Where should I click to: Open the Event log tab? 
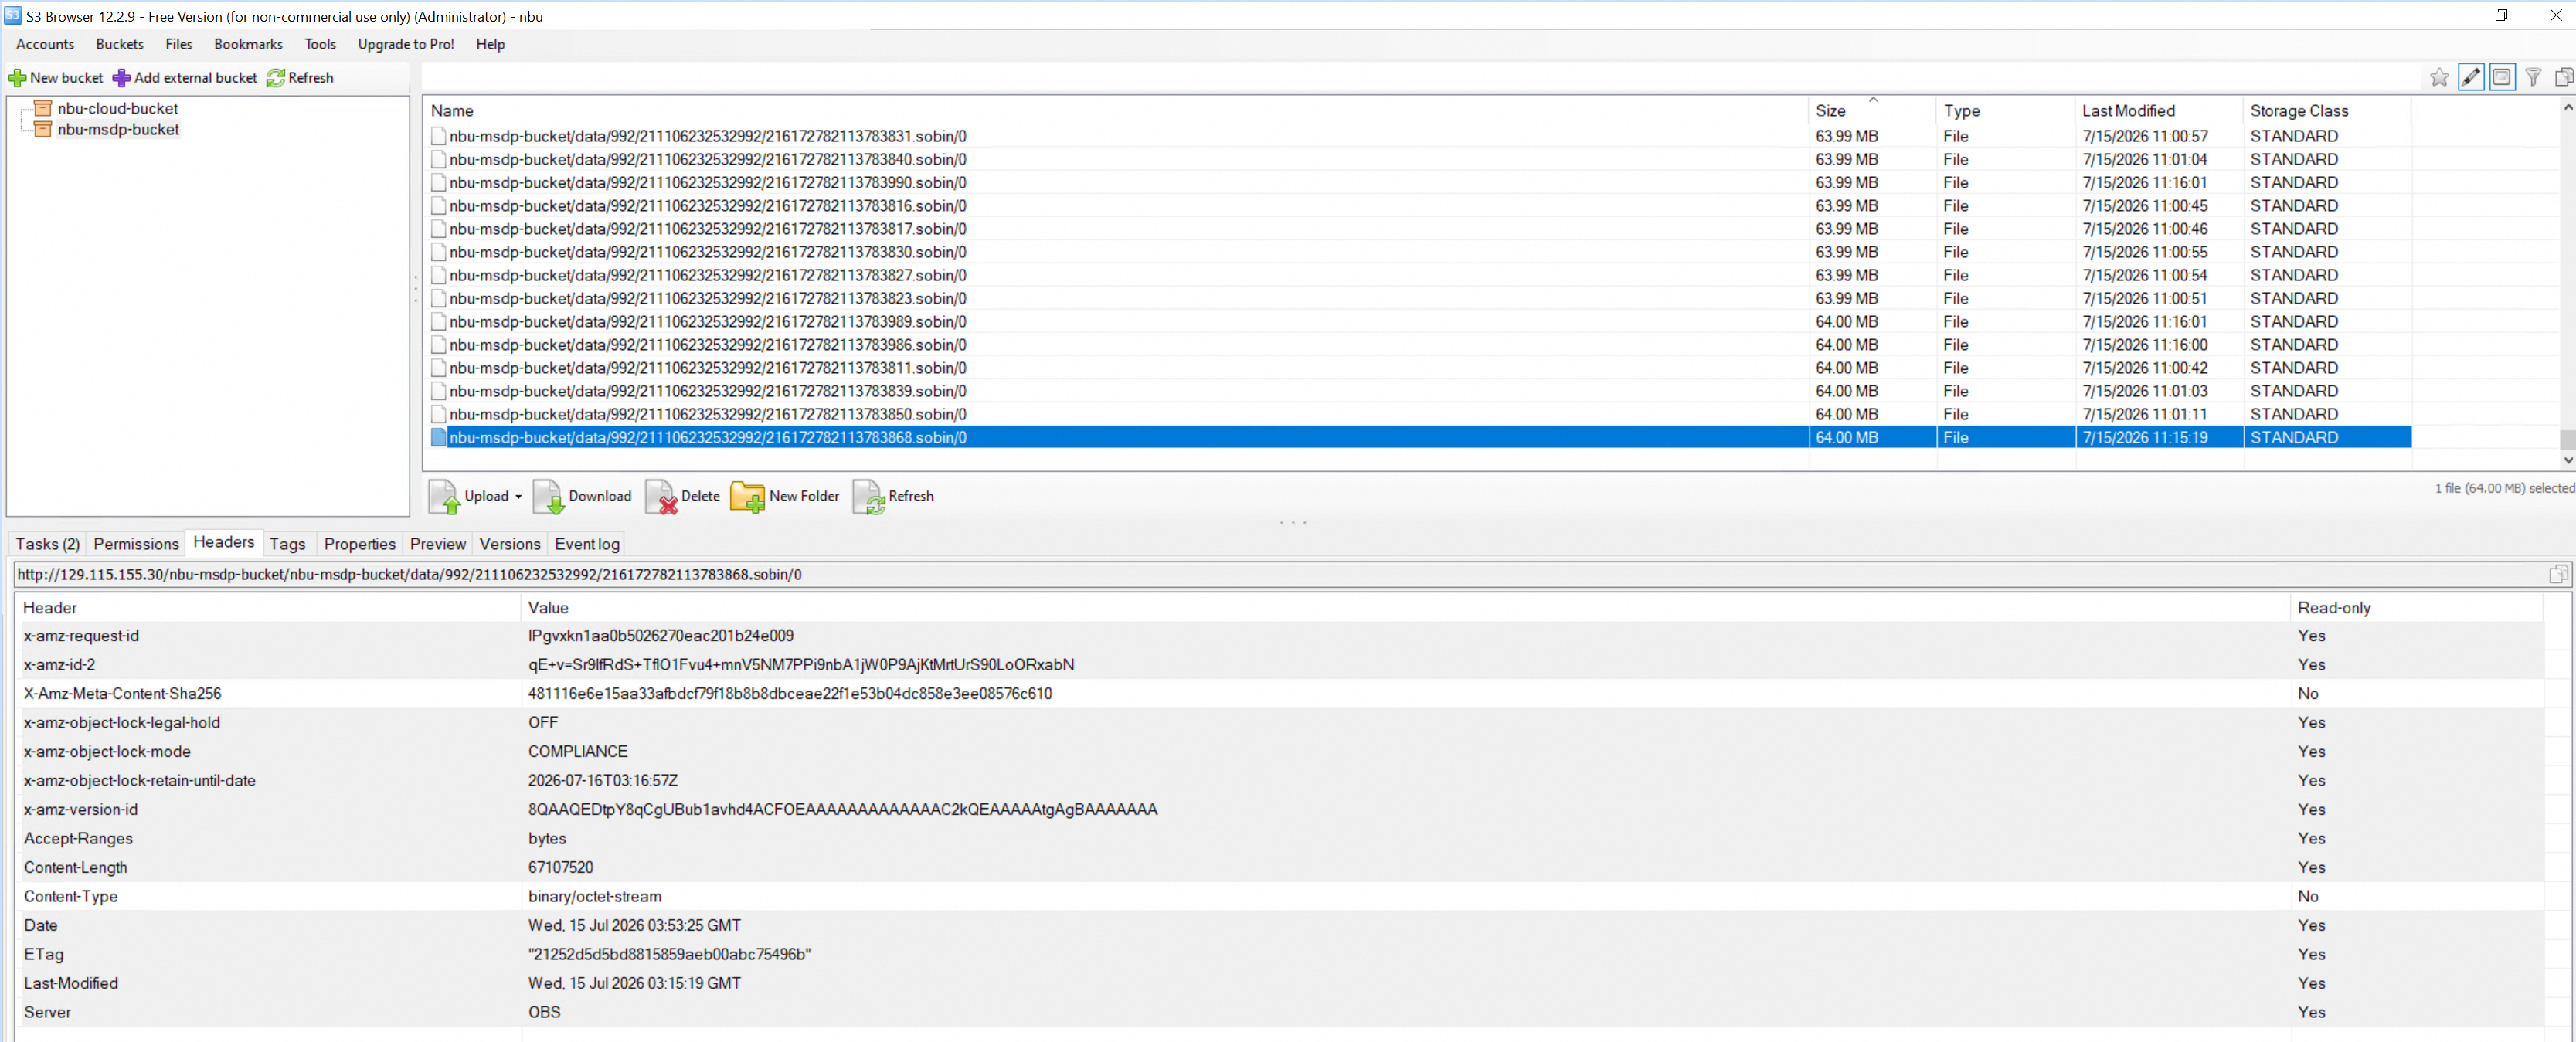[x=587, y=544]
